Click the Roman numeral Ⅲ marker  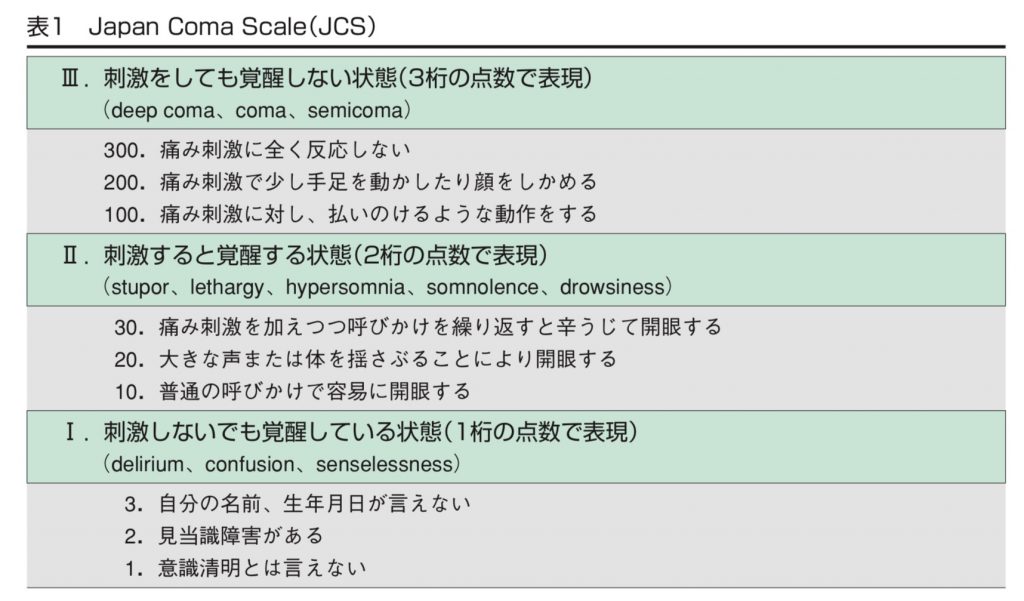tap(71, 78)
